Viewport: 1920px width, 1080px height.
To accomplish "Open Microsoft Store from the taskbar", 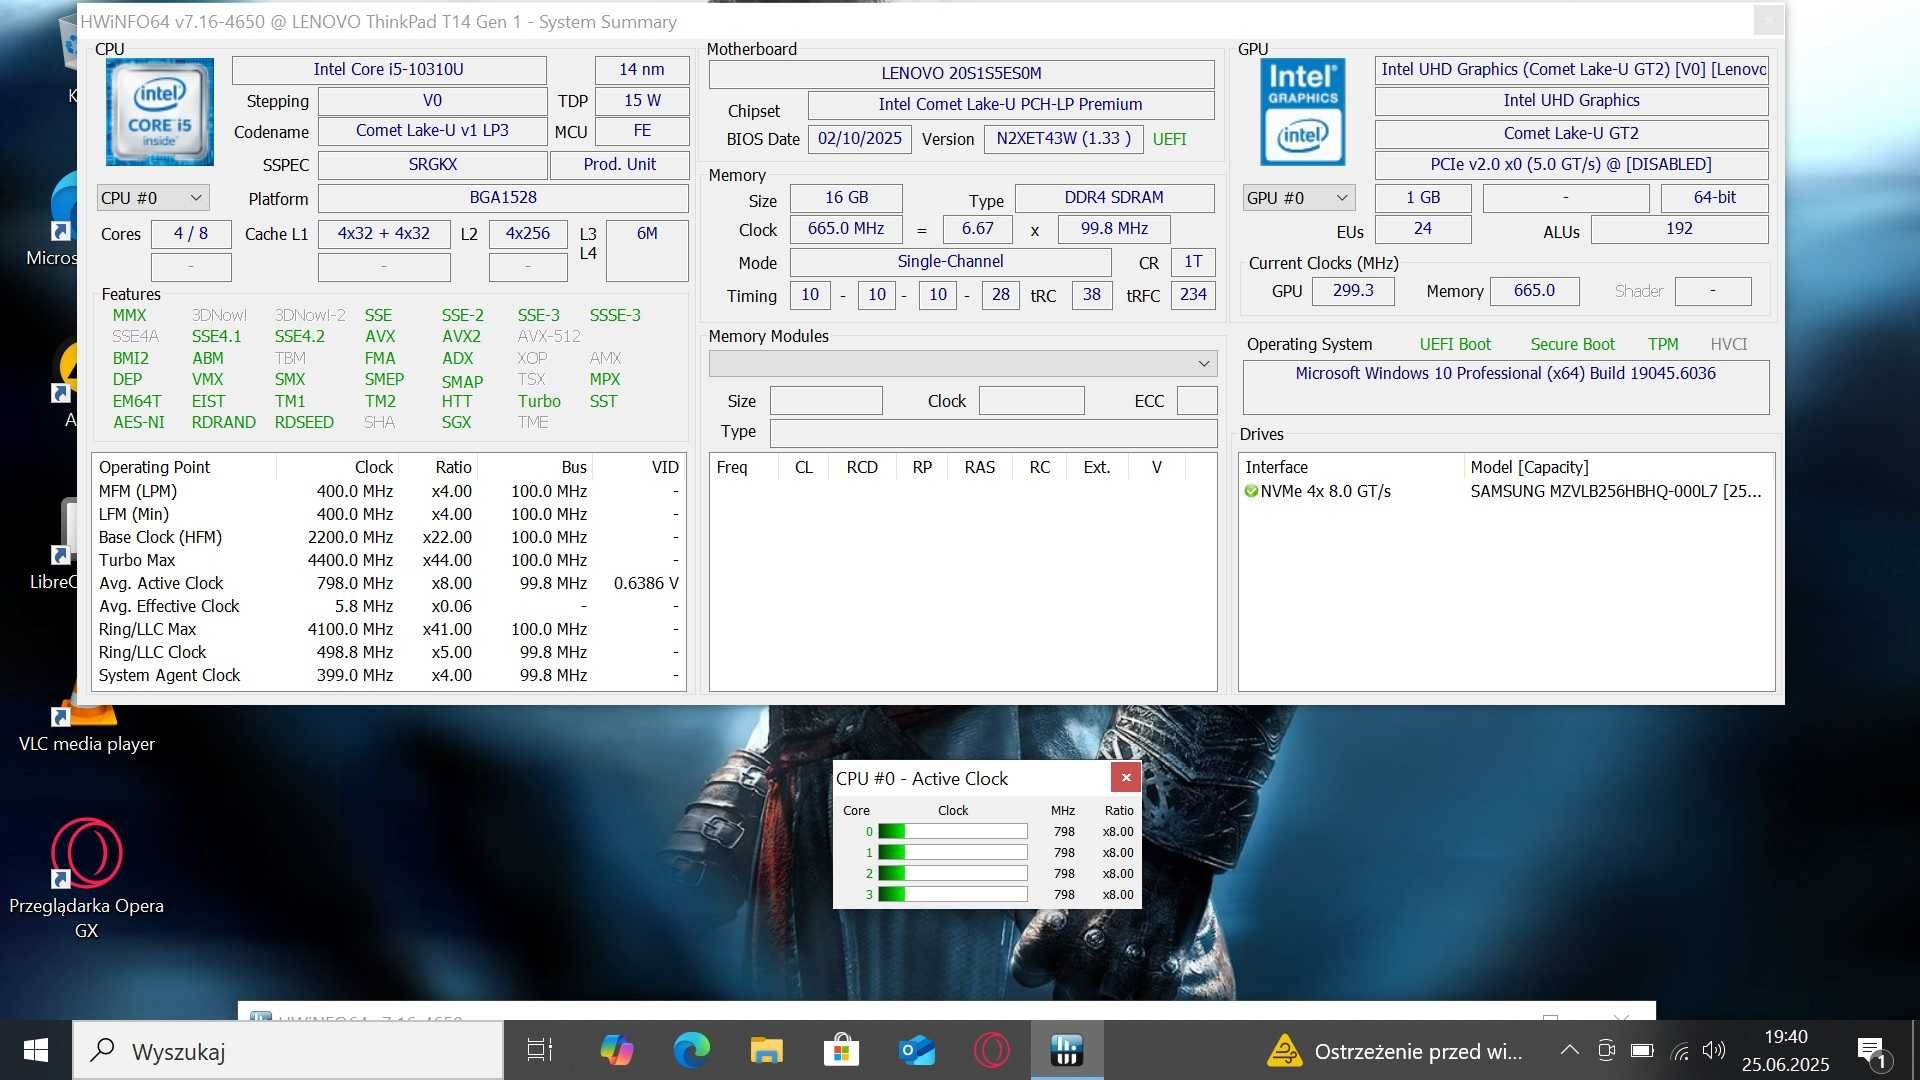I will [842, 1050].
